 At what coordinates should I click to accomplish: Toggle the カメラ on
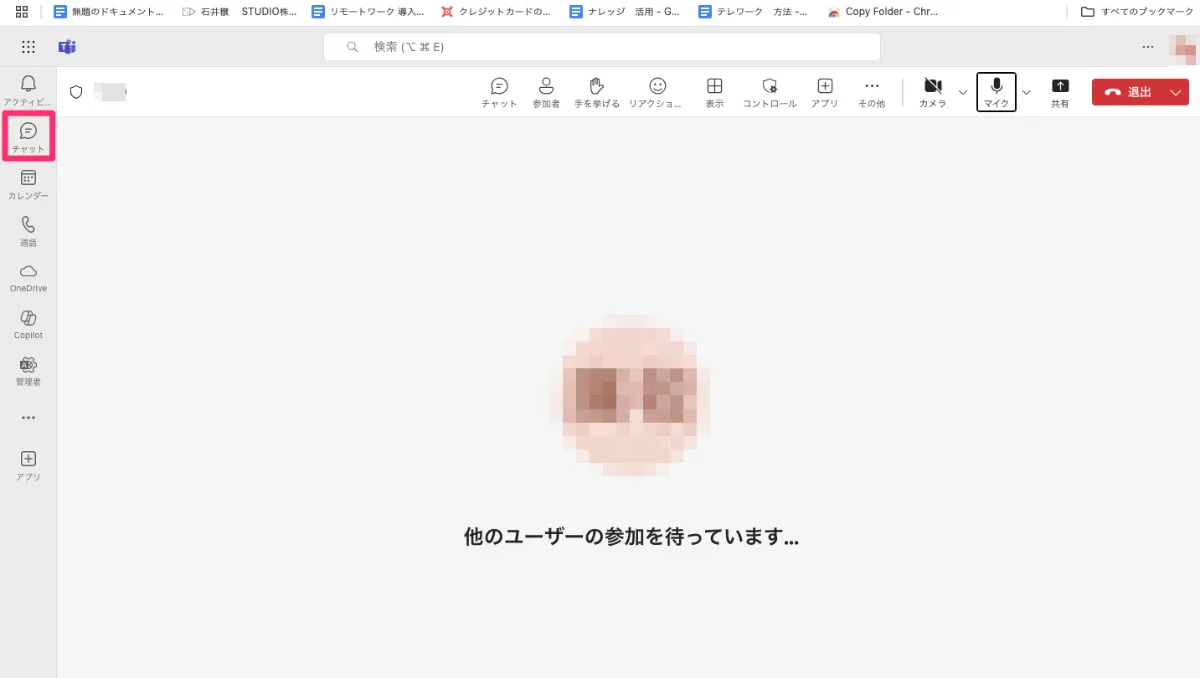point(932,91)
